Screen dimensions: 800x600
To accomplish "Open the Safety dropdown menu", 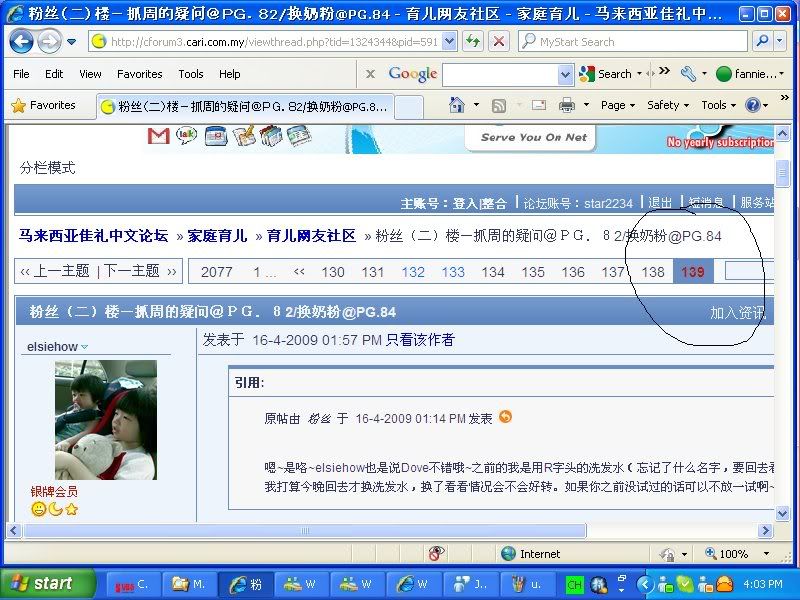I will (x=668, y=105).
